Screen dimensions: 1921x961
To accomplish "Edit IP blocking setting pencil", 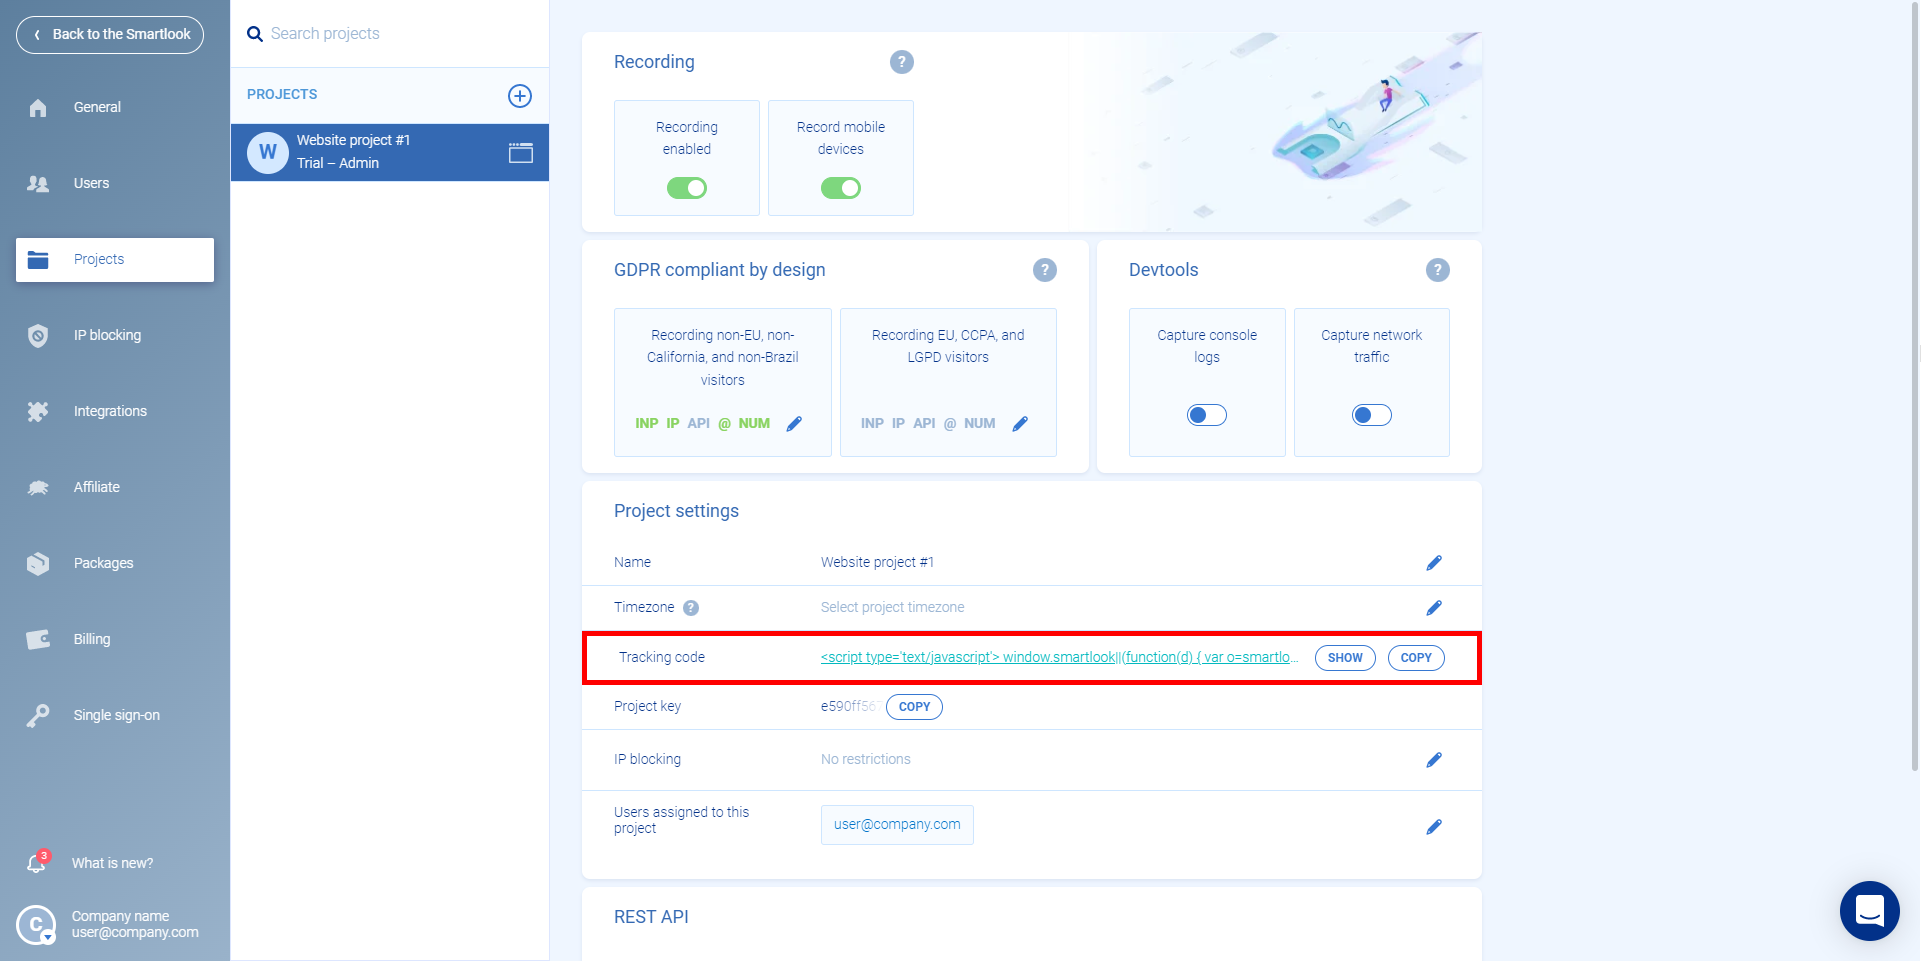I will click(1434, 760).
